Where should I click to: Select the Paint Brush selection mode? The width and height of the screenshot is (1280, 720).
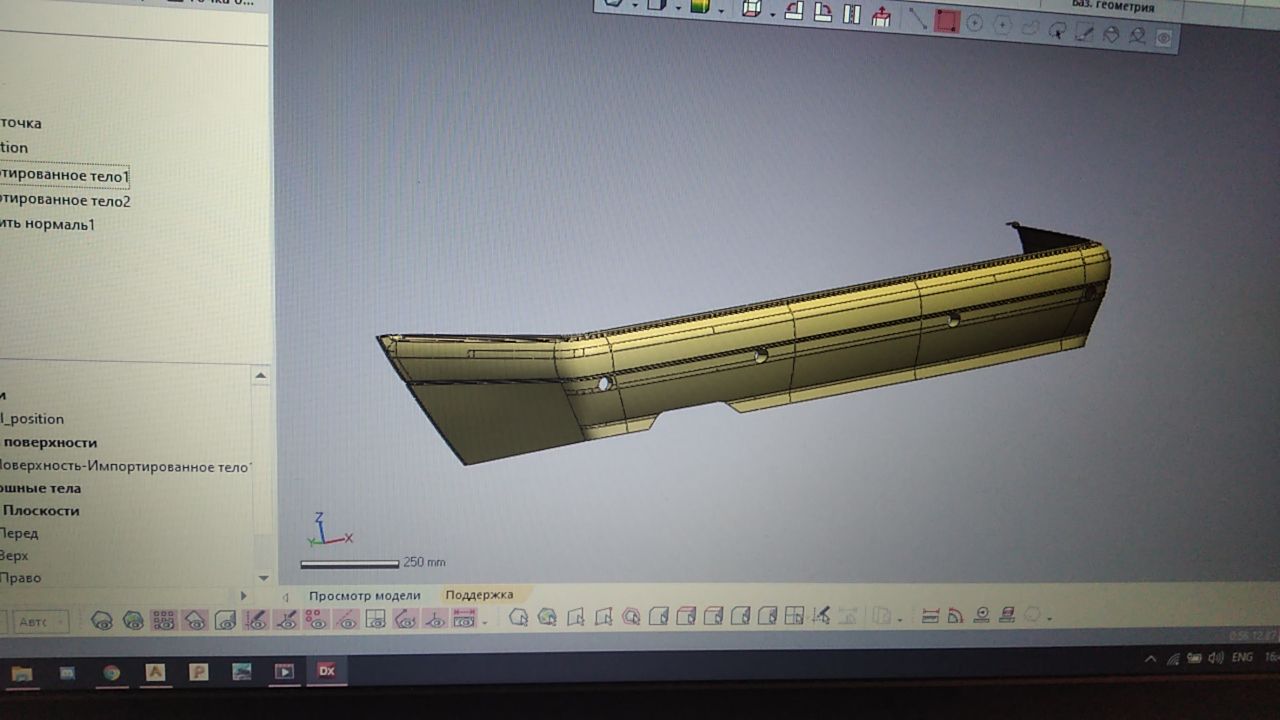[1084, 32]
